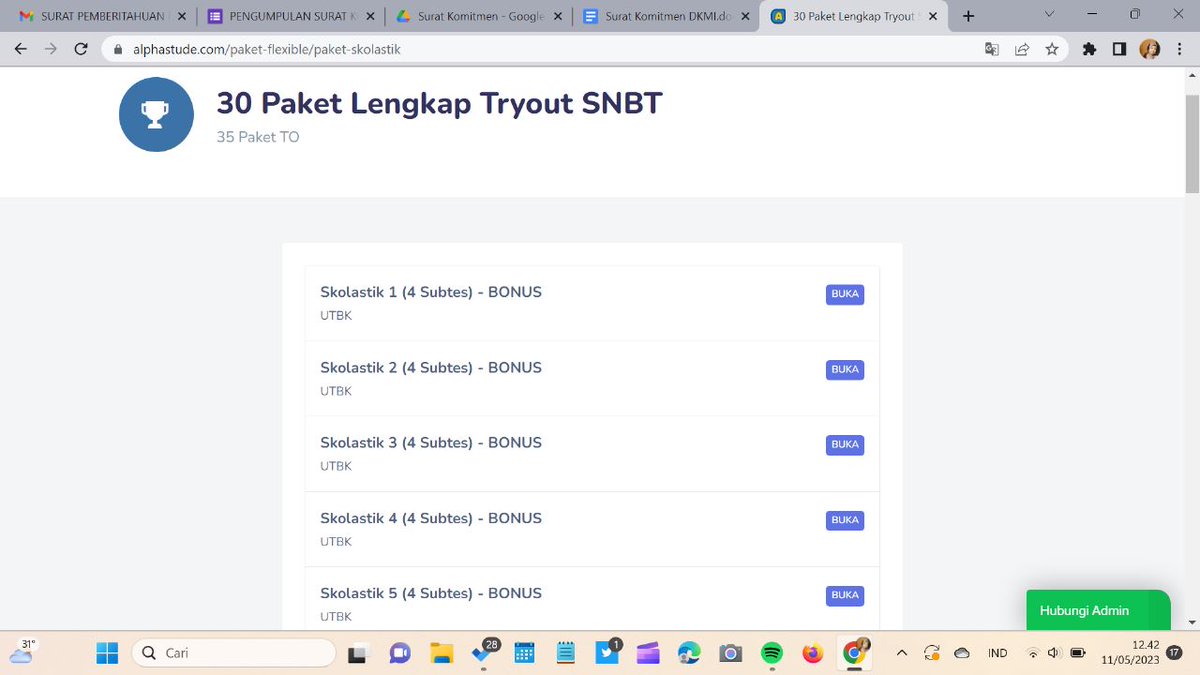Switch to Surat Komitmen Google Drive tab
The height and width of the screenshot is (675, 1200).
pyautogui.click(x=478, y=16)
